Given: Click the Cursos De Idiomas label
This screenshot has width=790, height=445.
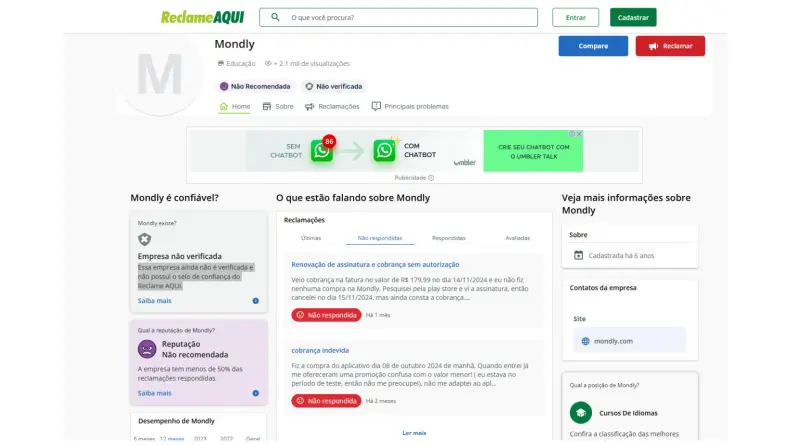Looking at the screenshot, I should (x=628, y=413).
